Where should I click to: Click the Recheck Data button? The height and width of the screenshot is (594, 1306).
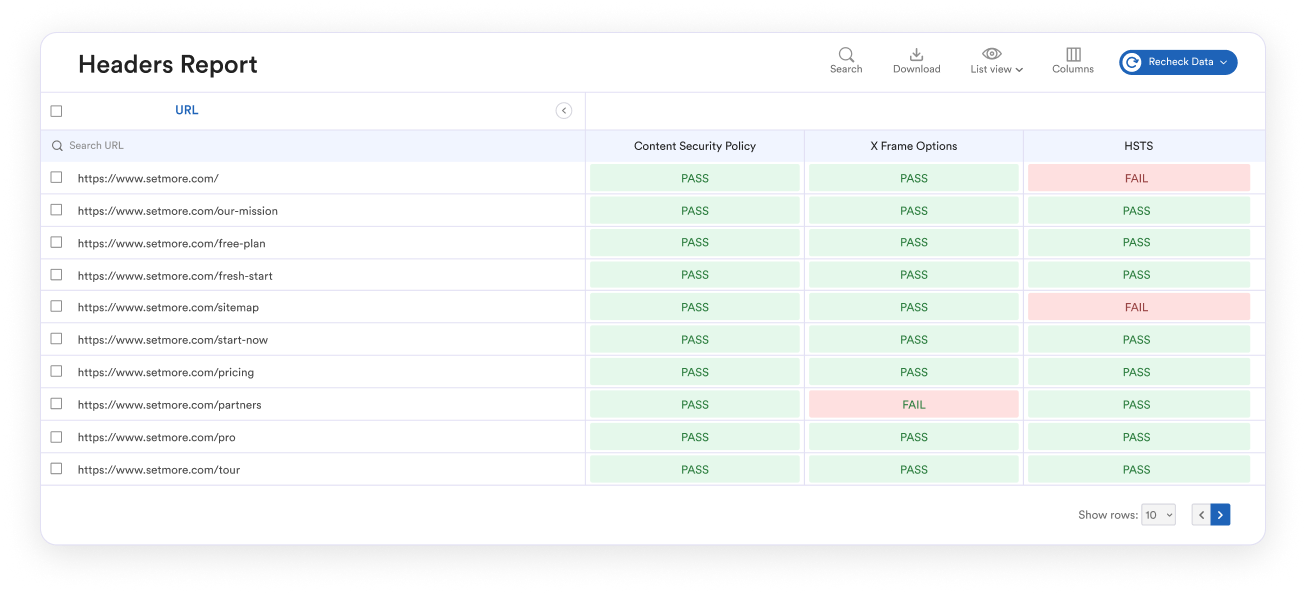(x=1178, y=62)
